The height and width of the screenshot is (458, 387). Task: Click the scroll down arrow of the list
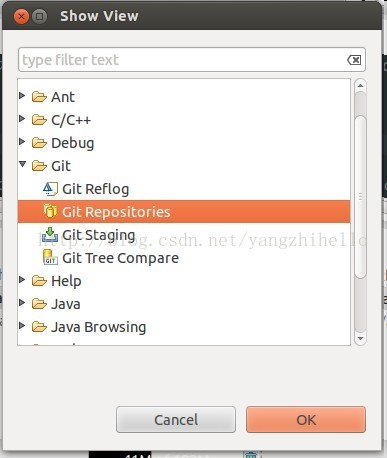pyautogui.click(x=360, y=338)
